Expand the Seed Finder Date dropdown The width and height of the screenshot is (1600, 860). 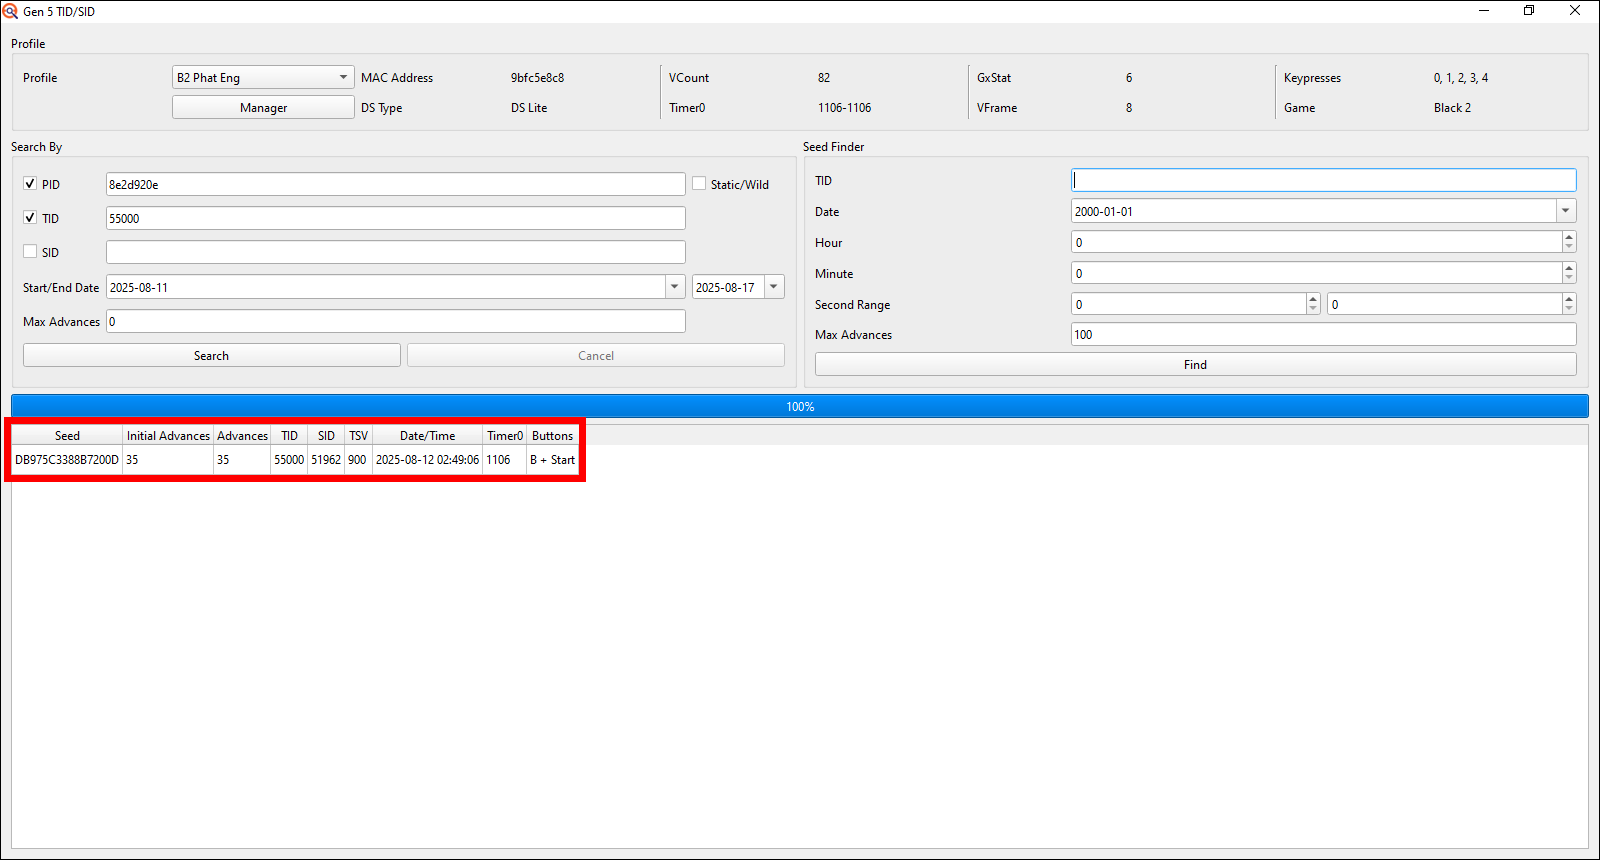(1565, 211)
